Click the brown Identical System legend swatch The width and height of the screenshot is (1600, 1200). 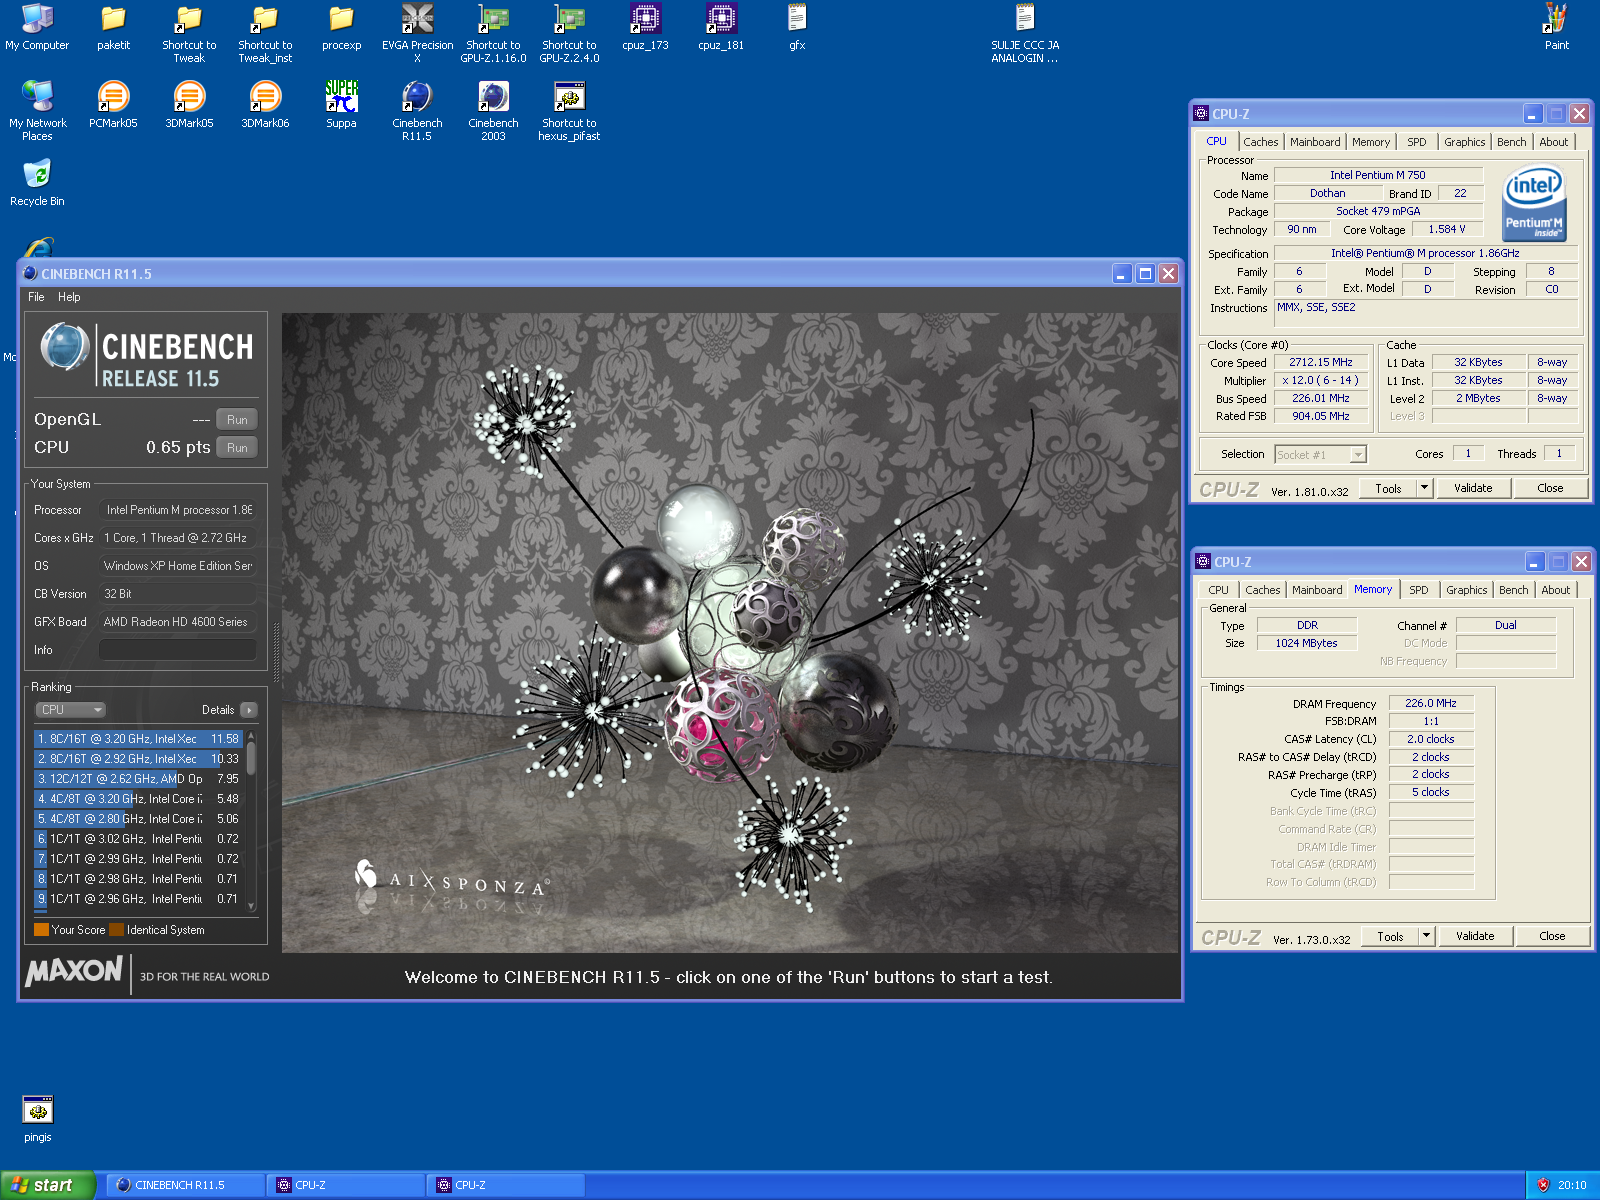(117, 930)
